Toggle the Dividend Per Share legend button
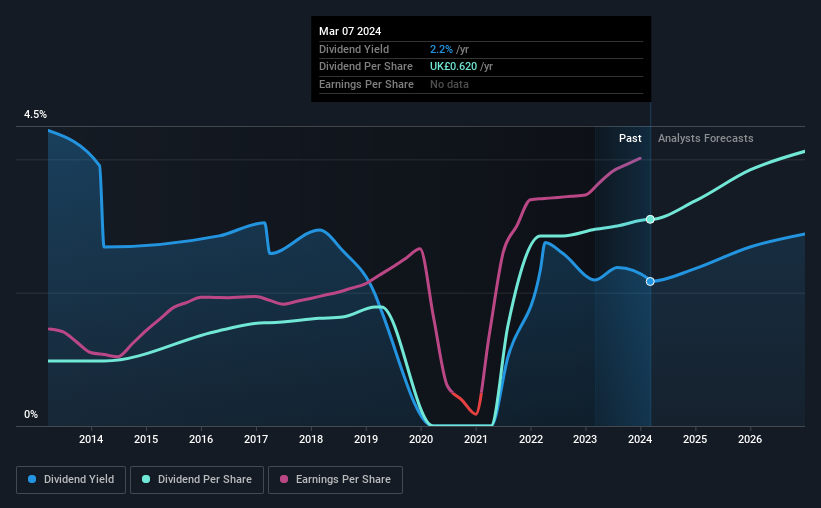821x508 pixels. 197,480
